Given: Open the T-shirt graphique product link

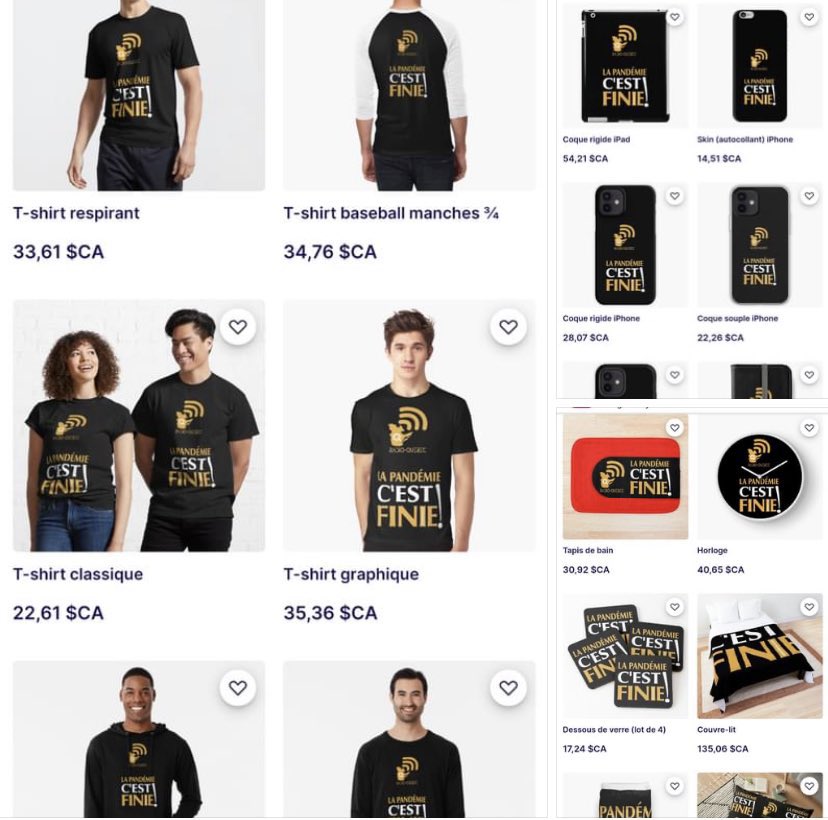Looking at the screenshot, I should [351, 574].
